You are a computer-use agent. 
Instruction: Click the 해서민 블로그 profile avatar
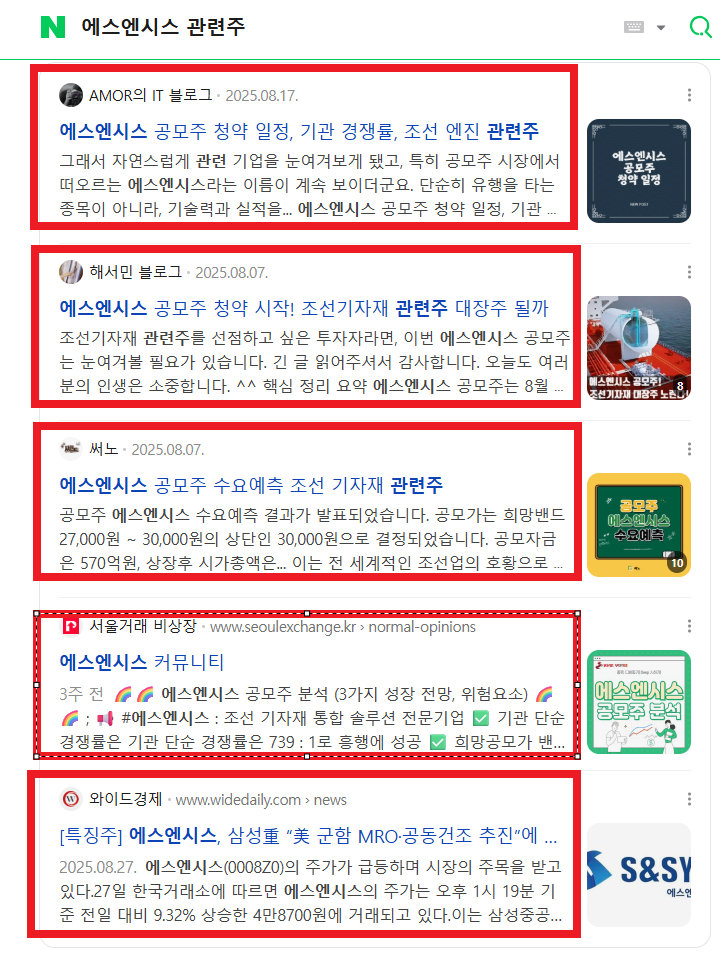(x=71, y=272)
